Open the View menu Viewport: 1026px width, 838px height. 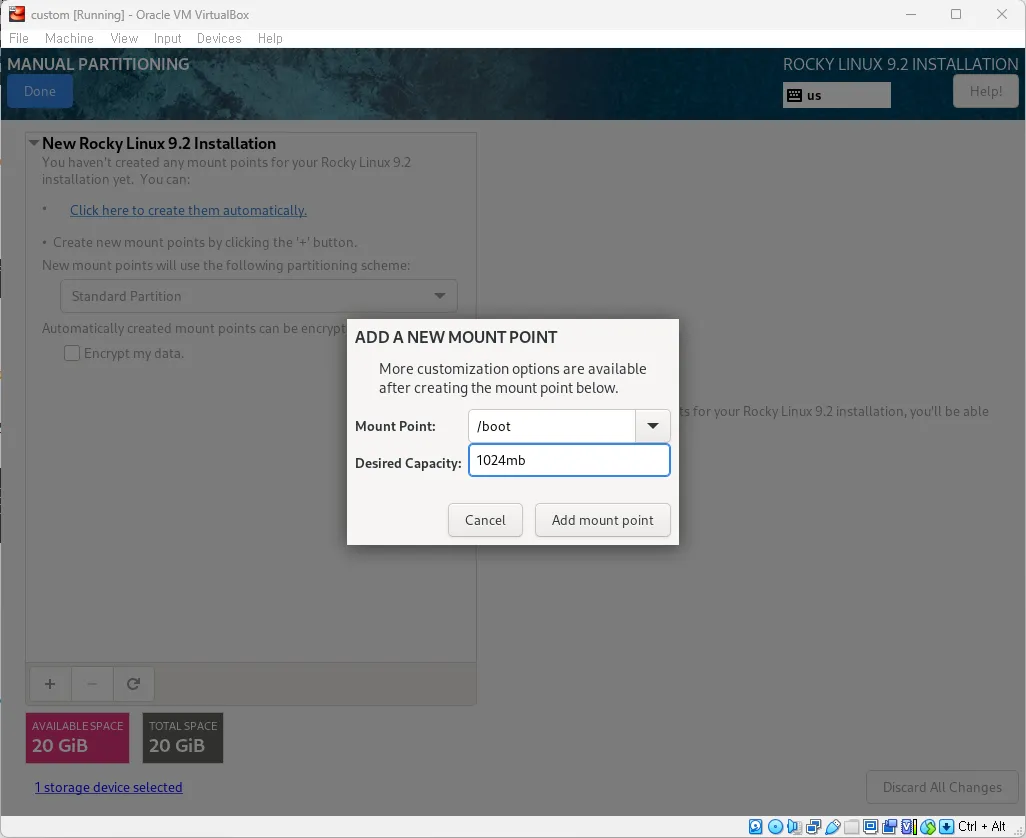pos(124,38)
